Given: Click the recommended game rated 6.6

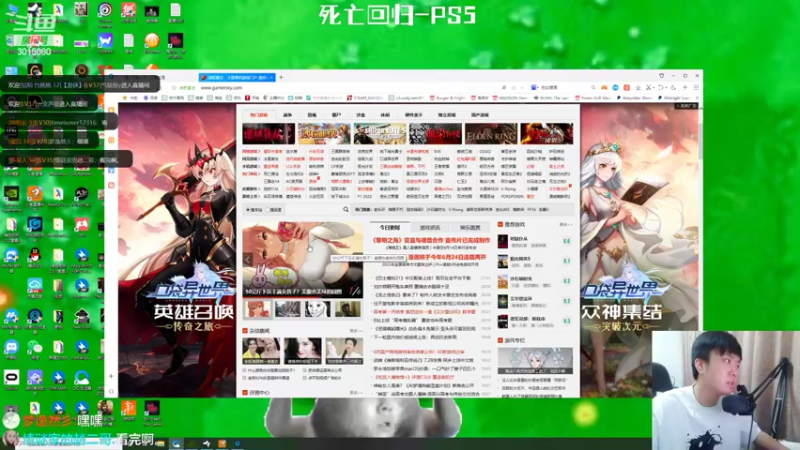Looking at the screenshot, I should coord(535,241).
